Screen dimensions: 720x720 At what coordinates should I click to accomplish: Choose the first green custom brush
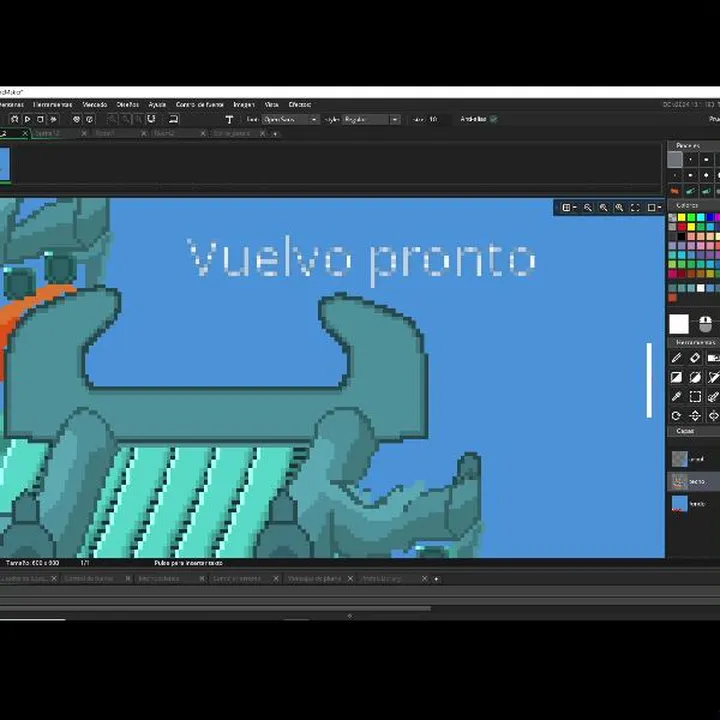691,191
